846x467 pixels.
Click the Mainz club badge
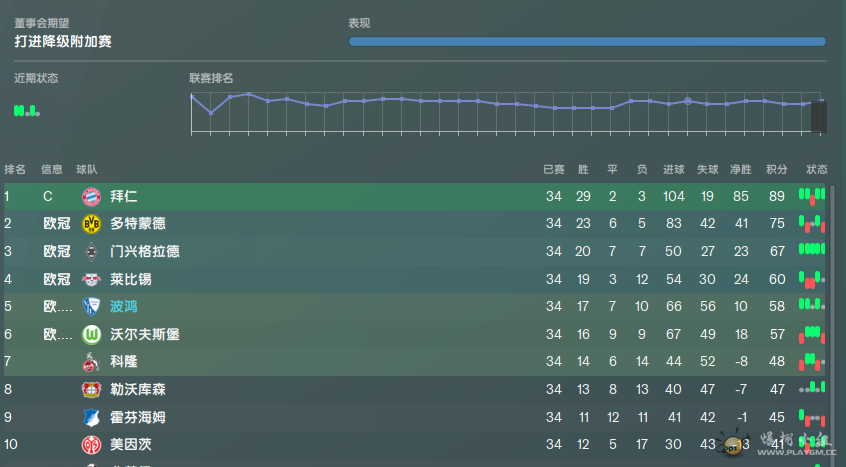tap(92, 444)
